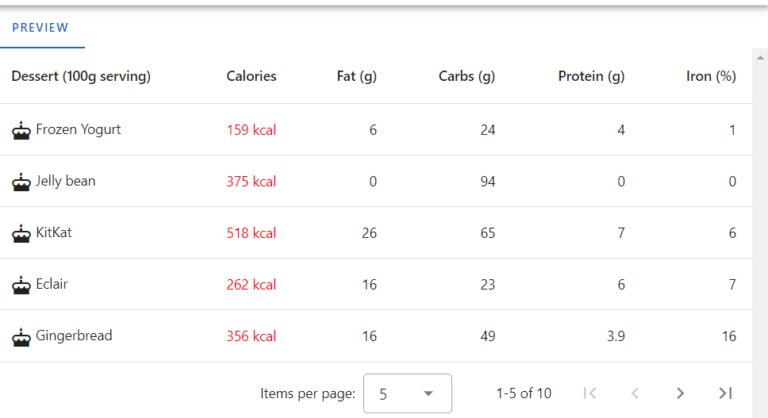Screen dimensions: 768x418
Task: Click the cake icon beside Gingerbread
Action: coord(21,337)
